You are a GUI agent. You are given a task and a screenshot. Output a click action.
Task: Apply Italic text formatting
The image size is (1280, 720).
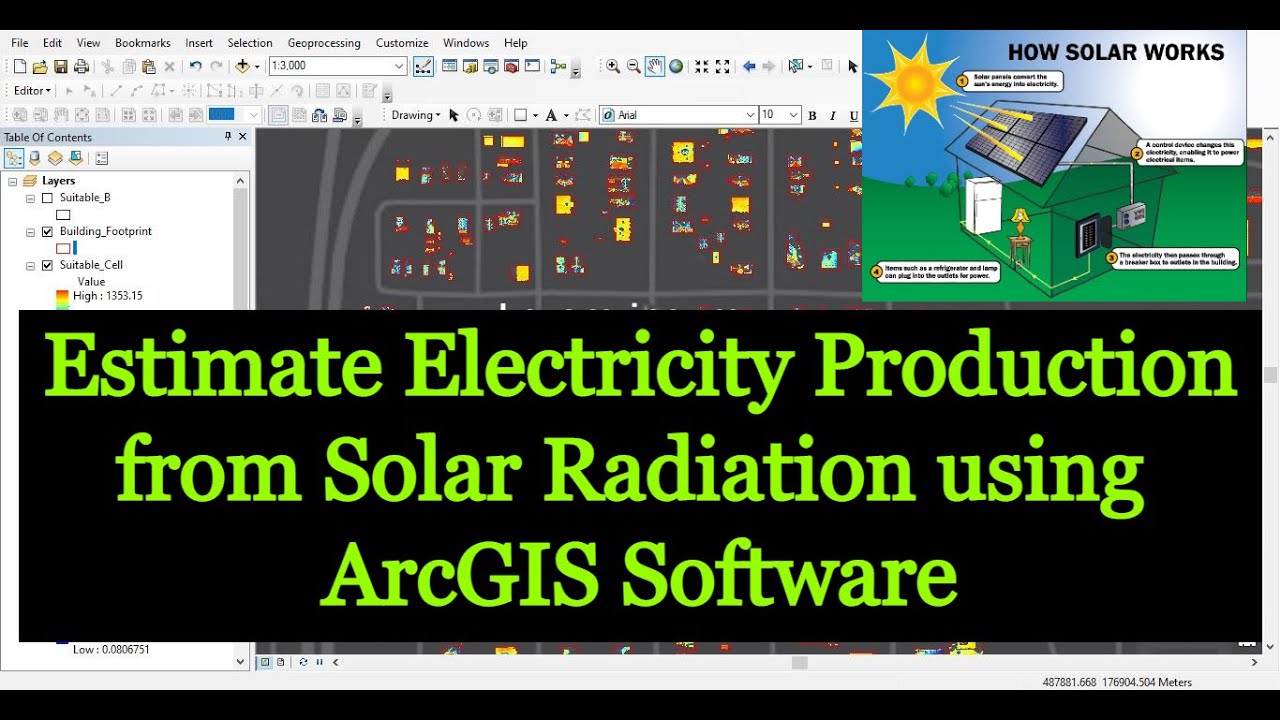833,116
